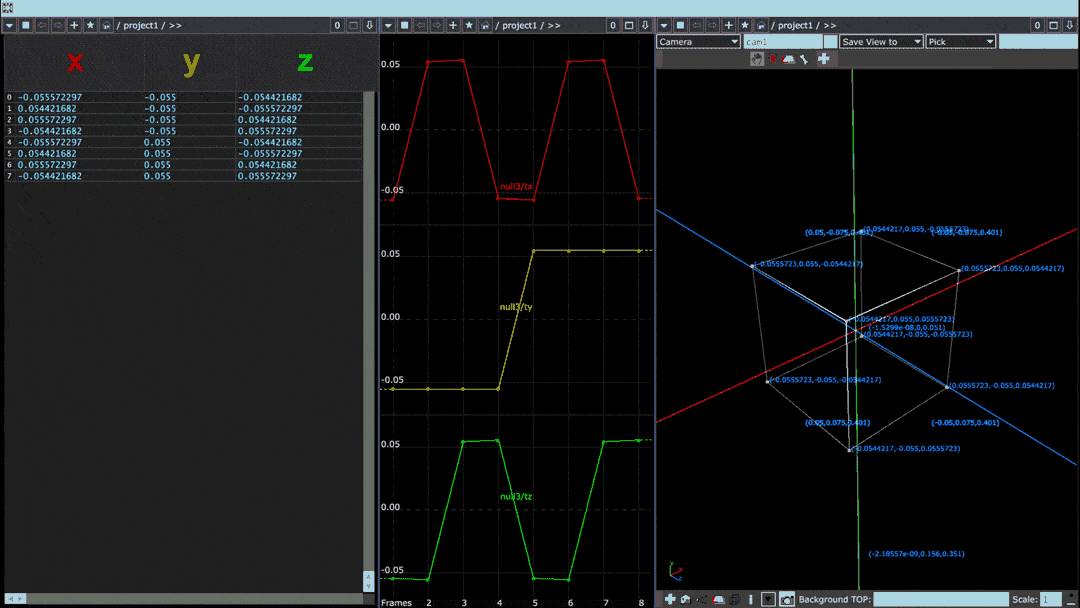The image size is (1080, 608).
Task: Click the bookmark star in the middle pane
Action: point(469,25)
